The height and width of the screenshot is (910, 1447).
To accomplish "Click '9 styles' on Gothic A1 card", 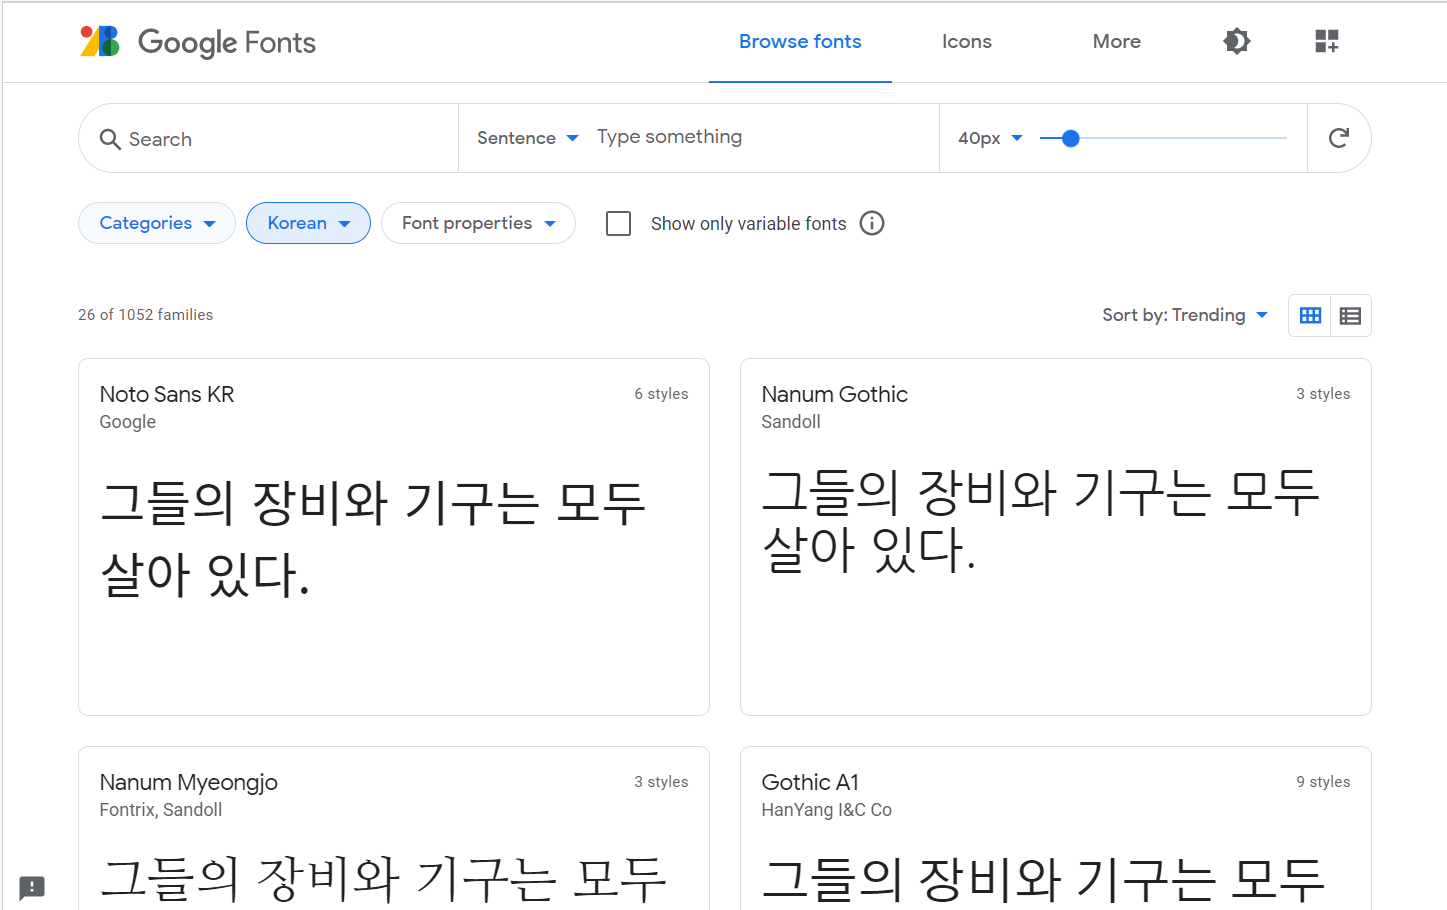I will pyautogui.click(x=1323, y=782).
